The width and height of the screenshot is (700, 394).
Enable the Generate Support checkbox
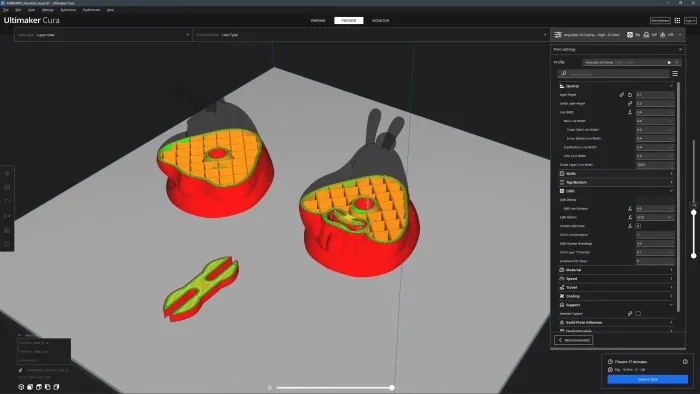tap(638, 314)
